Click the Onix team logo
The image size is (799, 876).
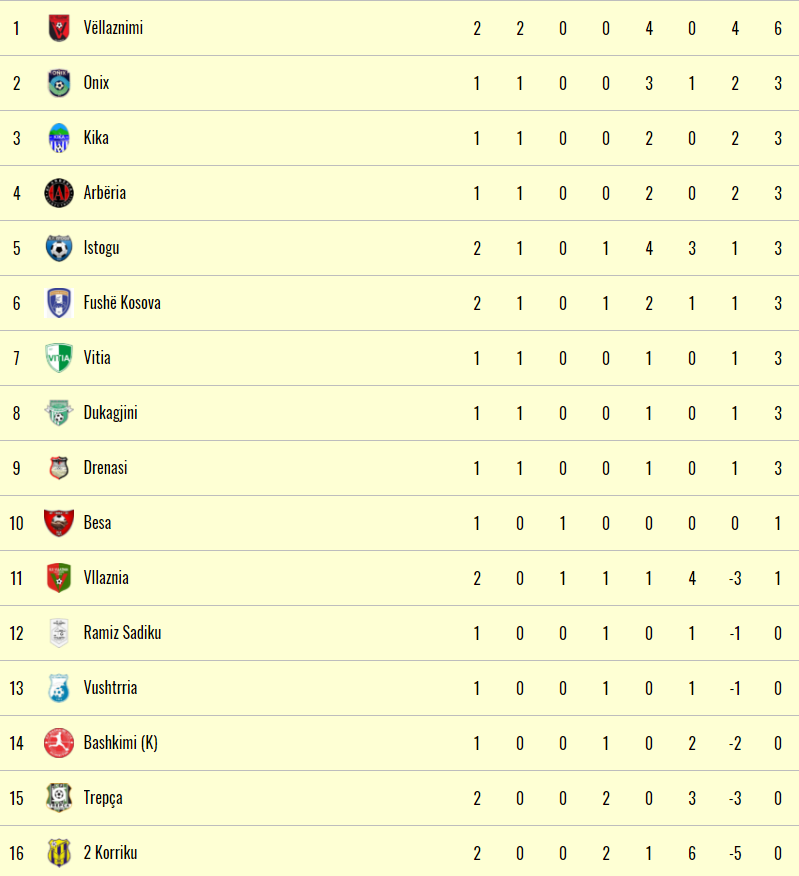59,83
